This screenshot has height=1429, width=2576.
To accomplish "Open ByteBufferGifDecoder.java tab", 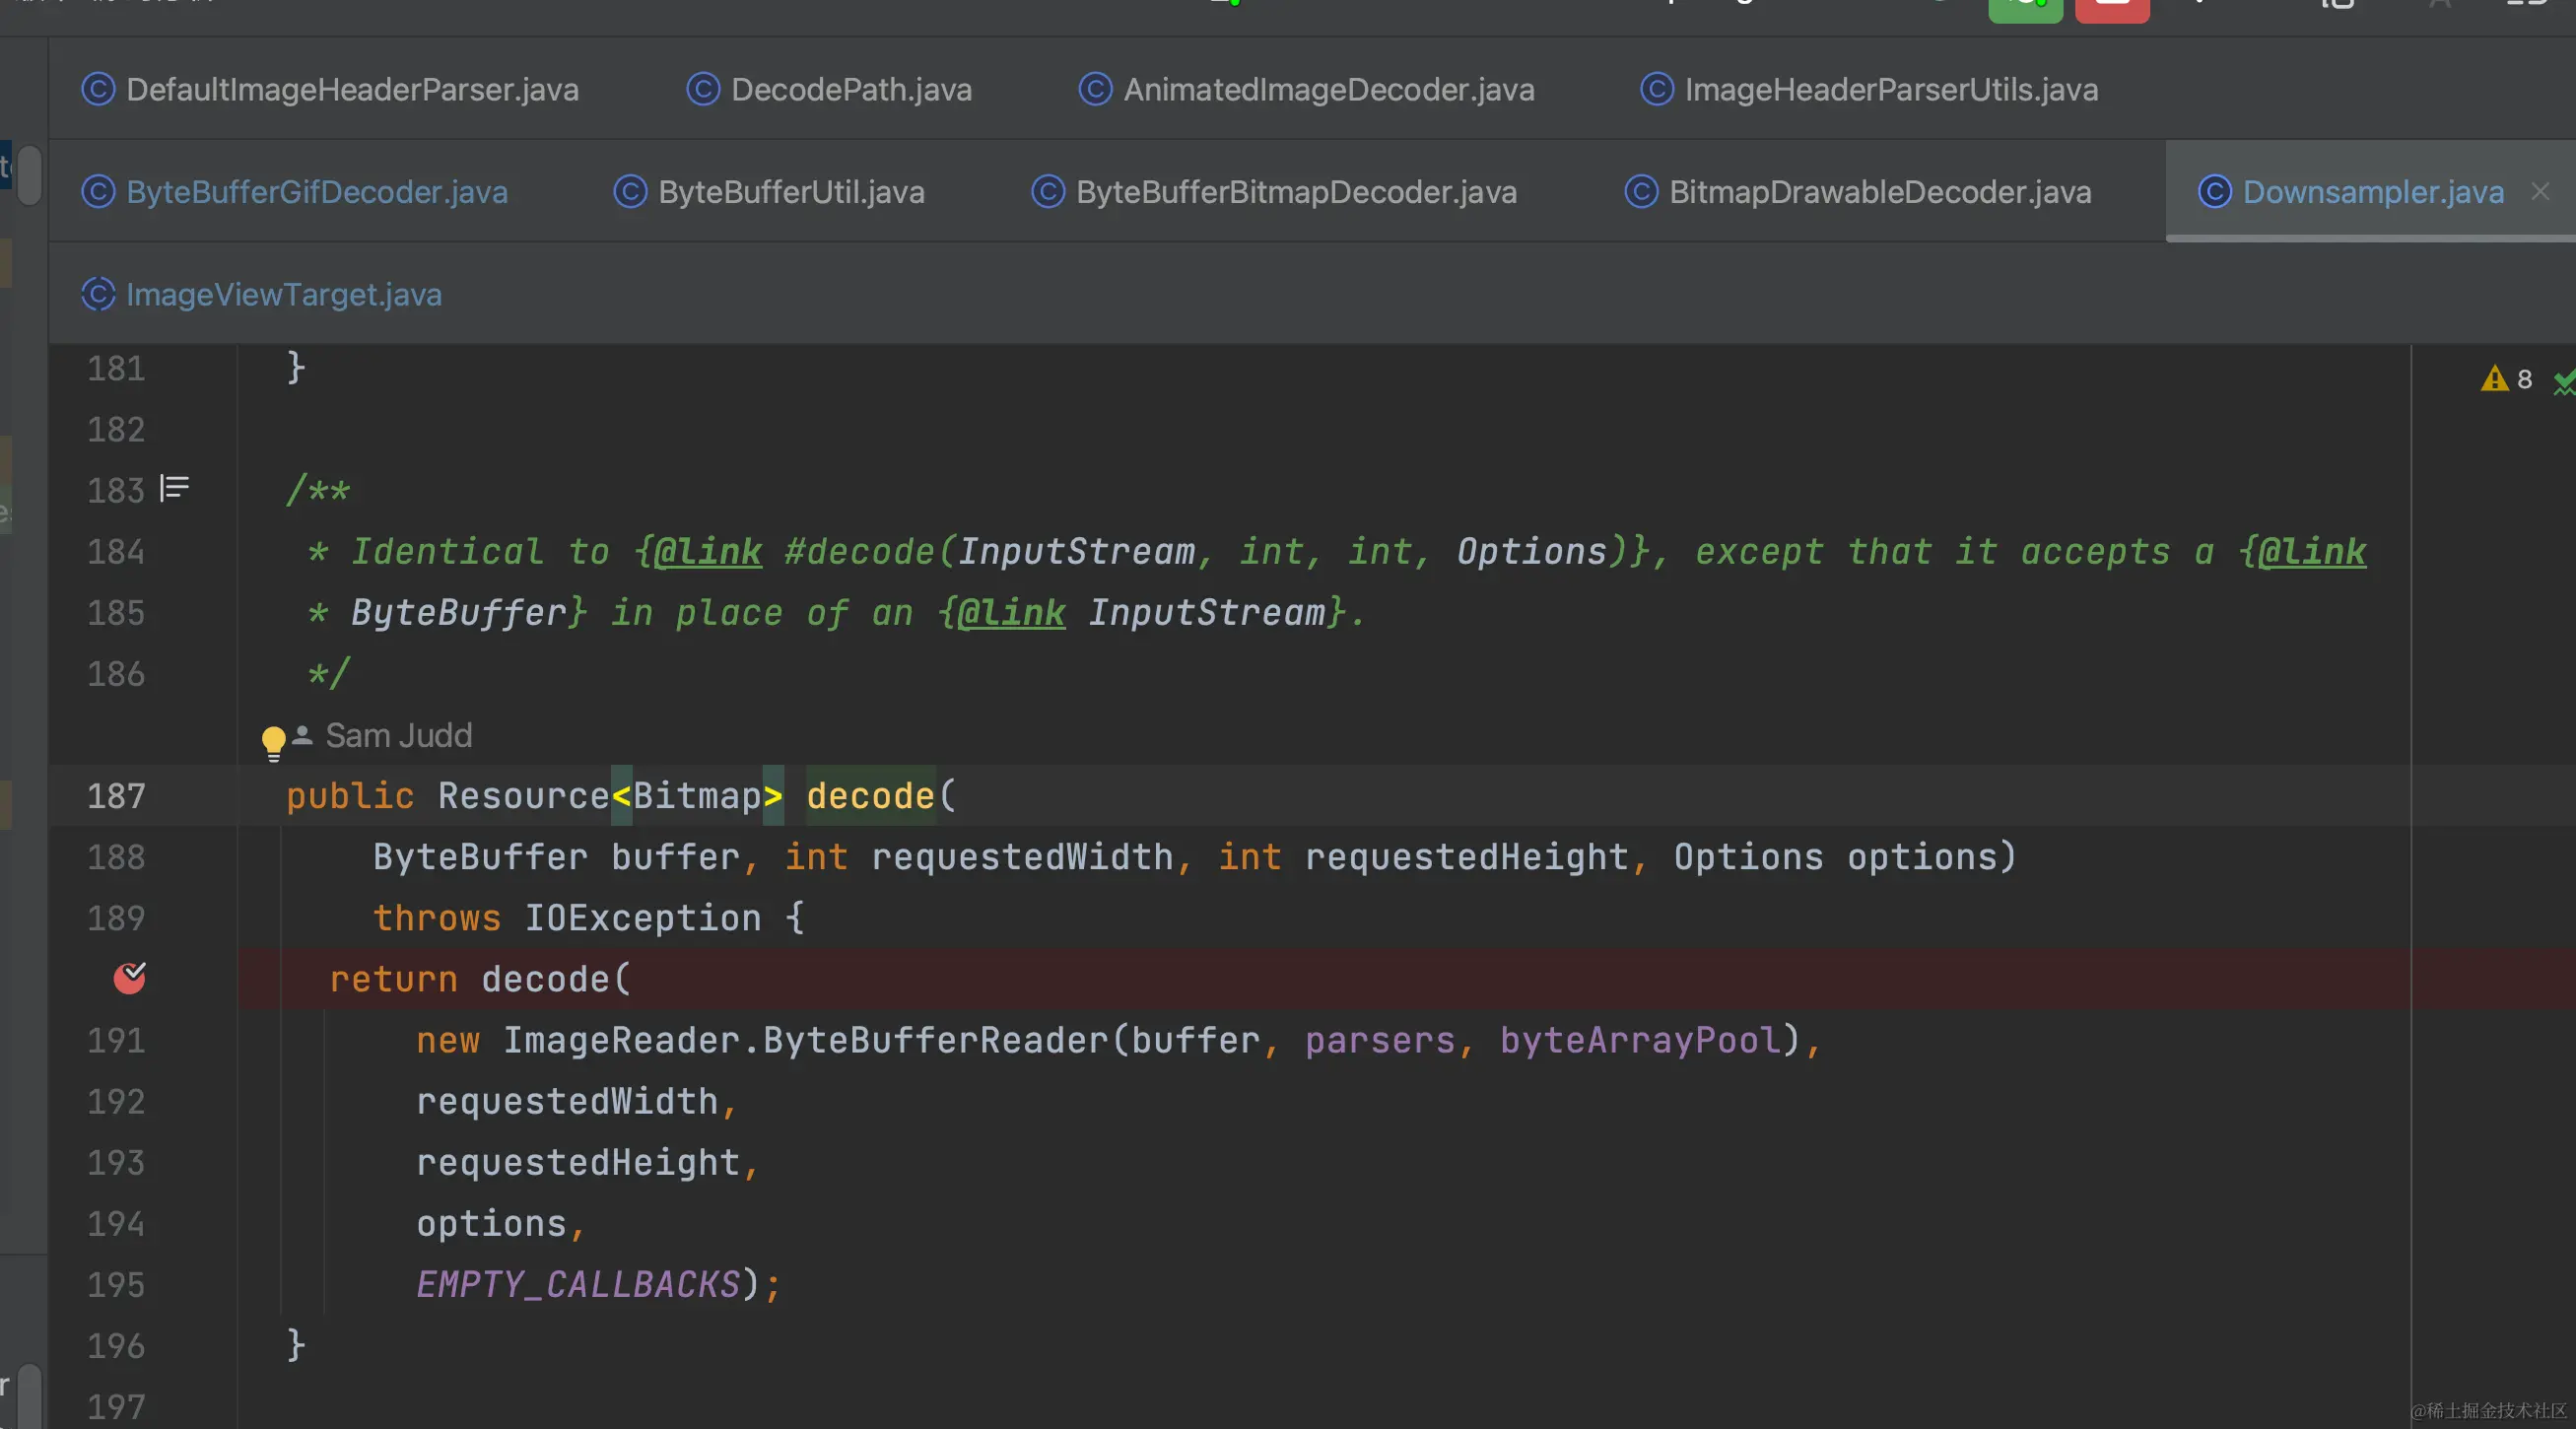I will [294, 192].
